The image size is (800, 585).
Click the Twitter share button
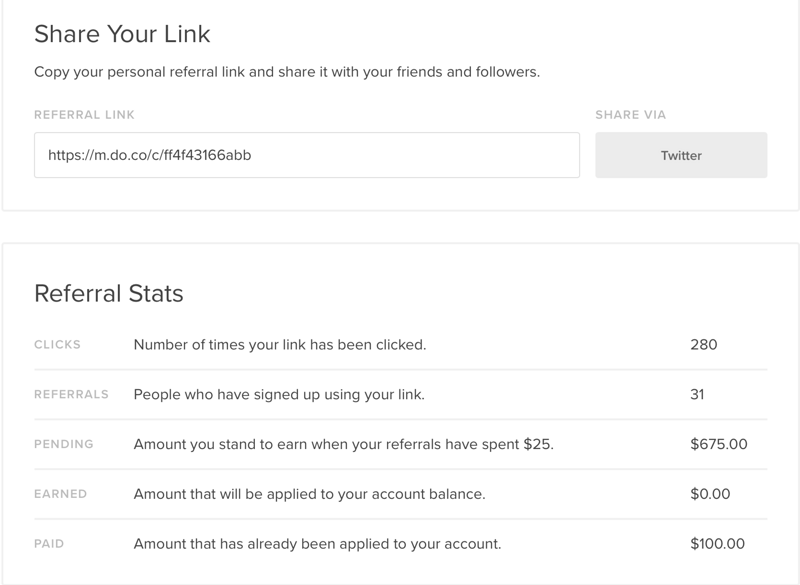681,155
